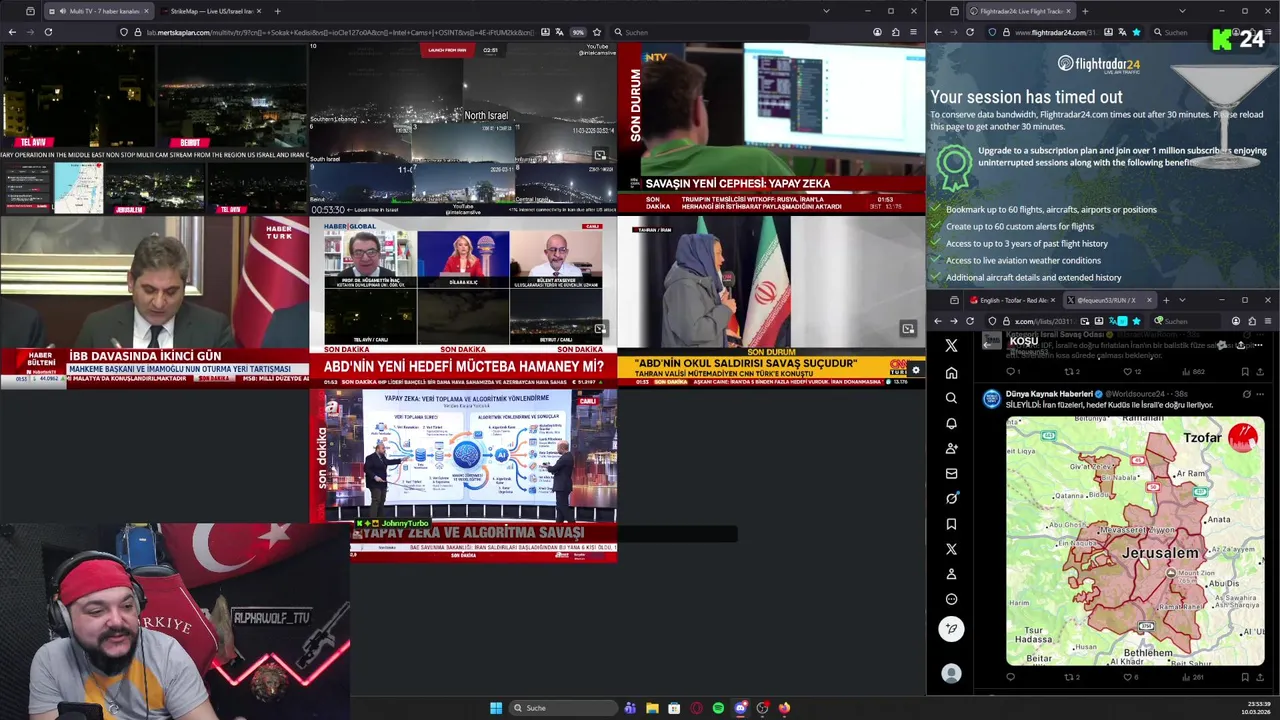This screenshot has height=720, width=1280.
Task: Select the North Israel multi-cam stream
Action: (x=463, y=128)
